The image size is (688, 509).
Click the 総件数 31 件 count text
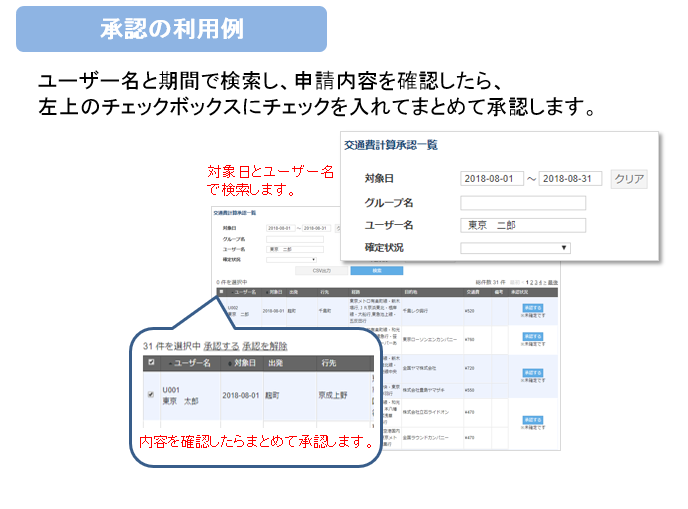490,282
